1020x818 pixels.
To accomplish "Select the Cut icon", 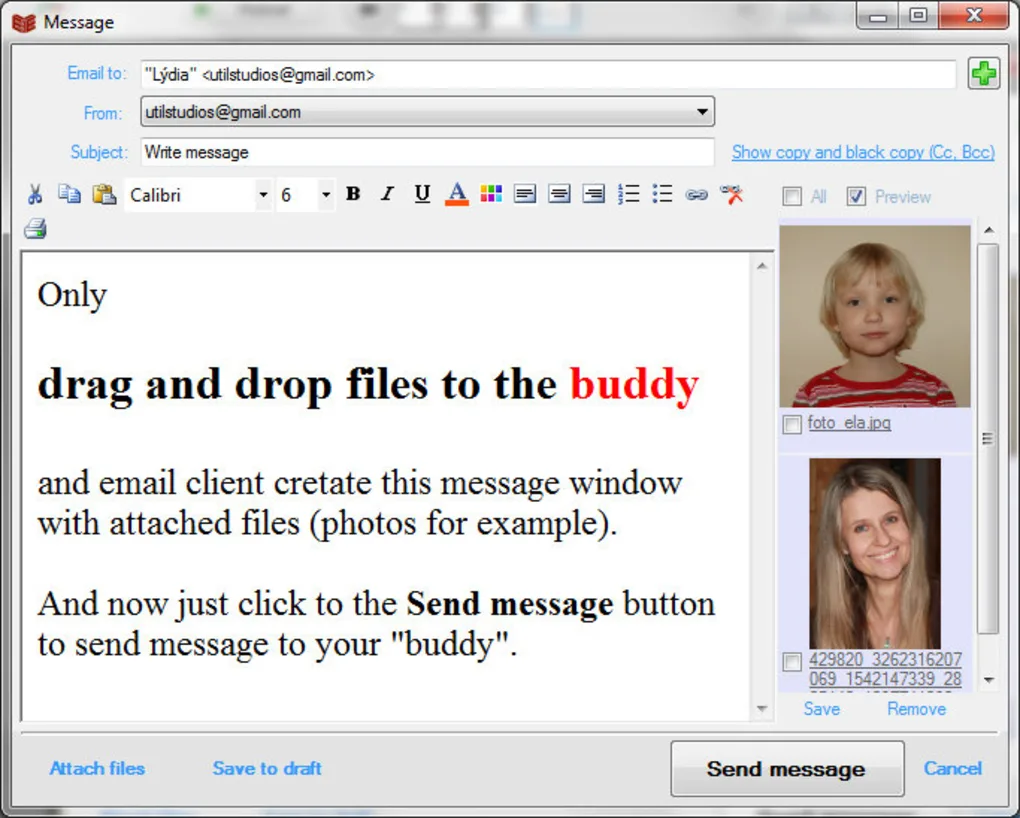I will [35, 195].
